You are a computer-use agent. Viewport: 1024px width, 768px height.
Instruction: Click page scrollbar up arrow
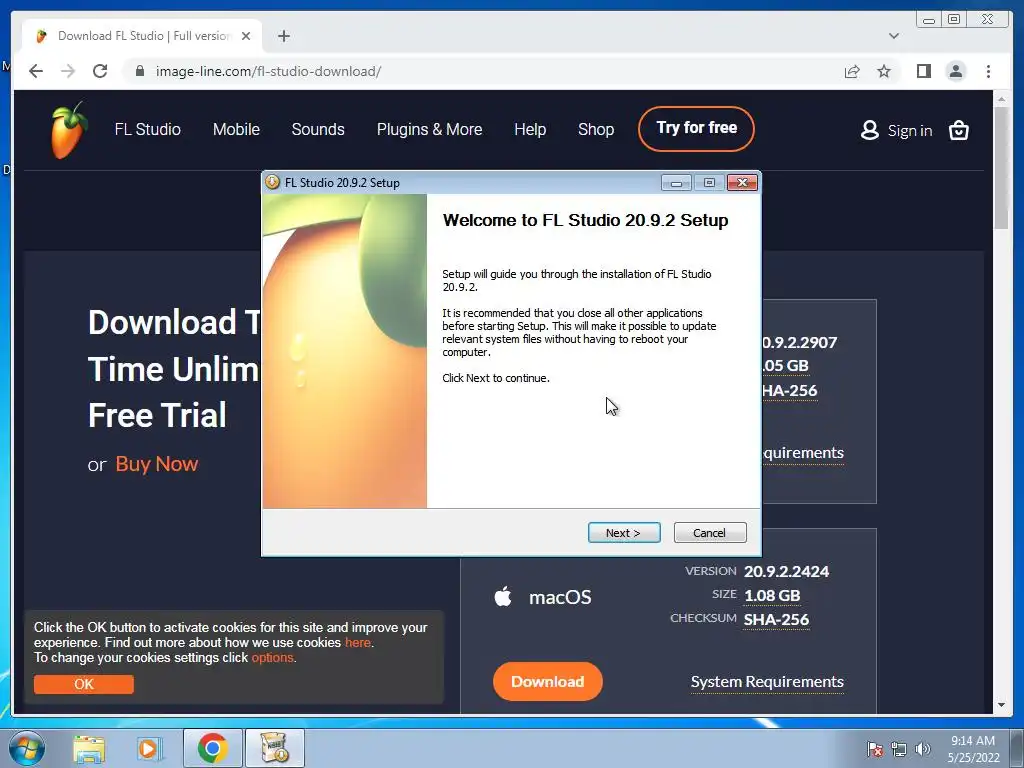point(1001,99)
